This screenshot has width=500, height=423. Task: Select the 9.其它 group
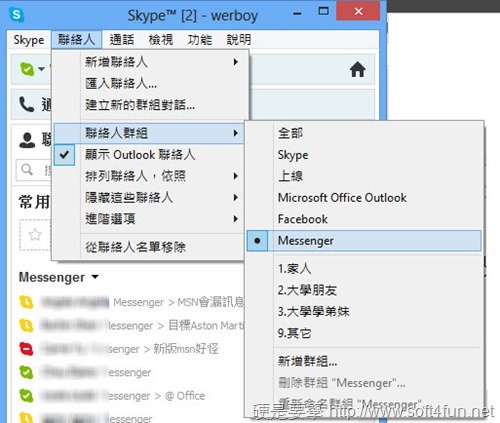pyautogui.click(x=364, y=333)
